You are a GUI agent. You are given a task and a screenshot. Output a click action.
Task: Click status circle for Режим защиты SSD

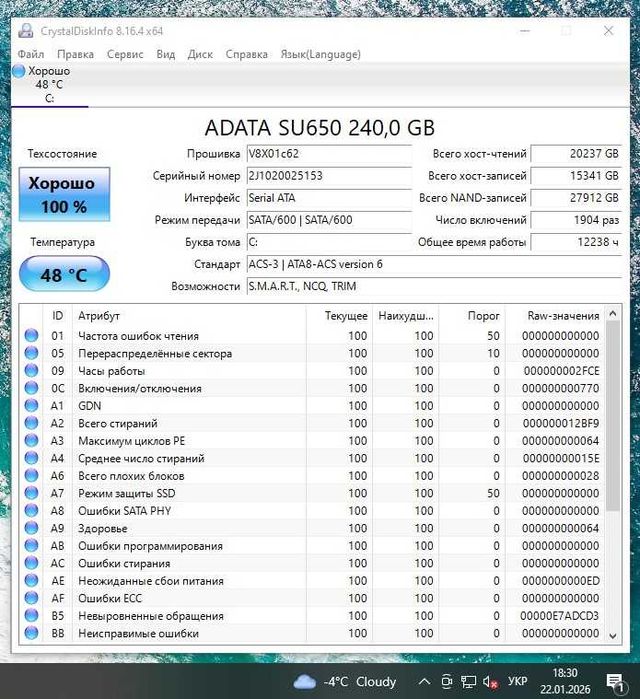(31, 493)
